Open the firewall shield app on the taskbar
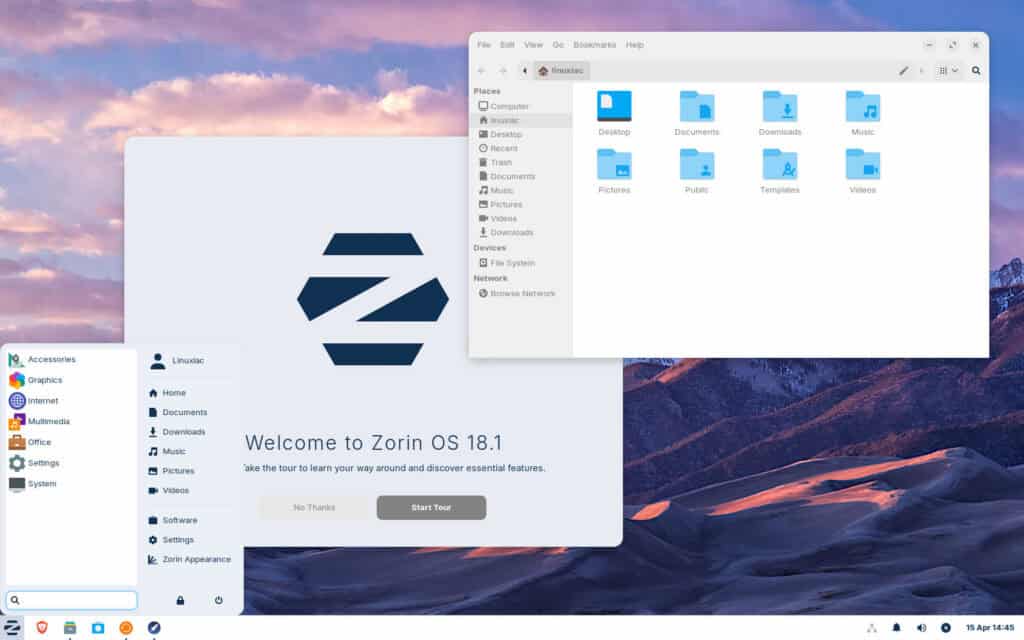Viewport: 1024px width, 640px height. point(41,628)
